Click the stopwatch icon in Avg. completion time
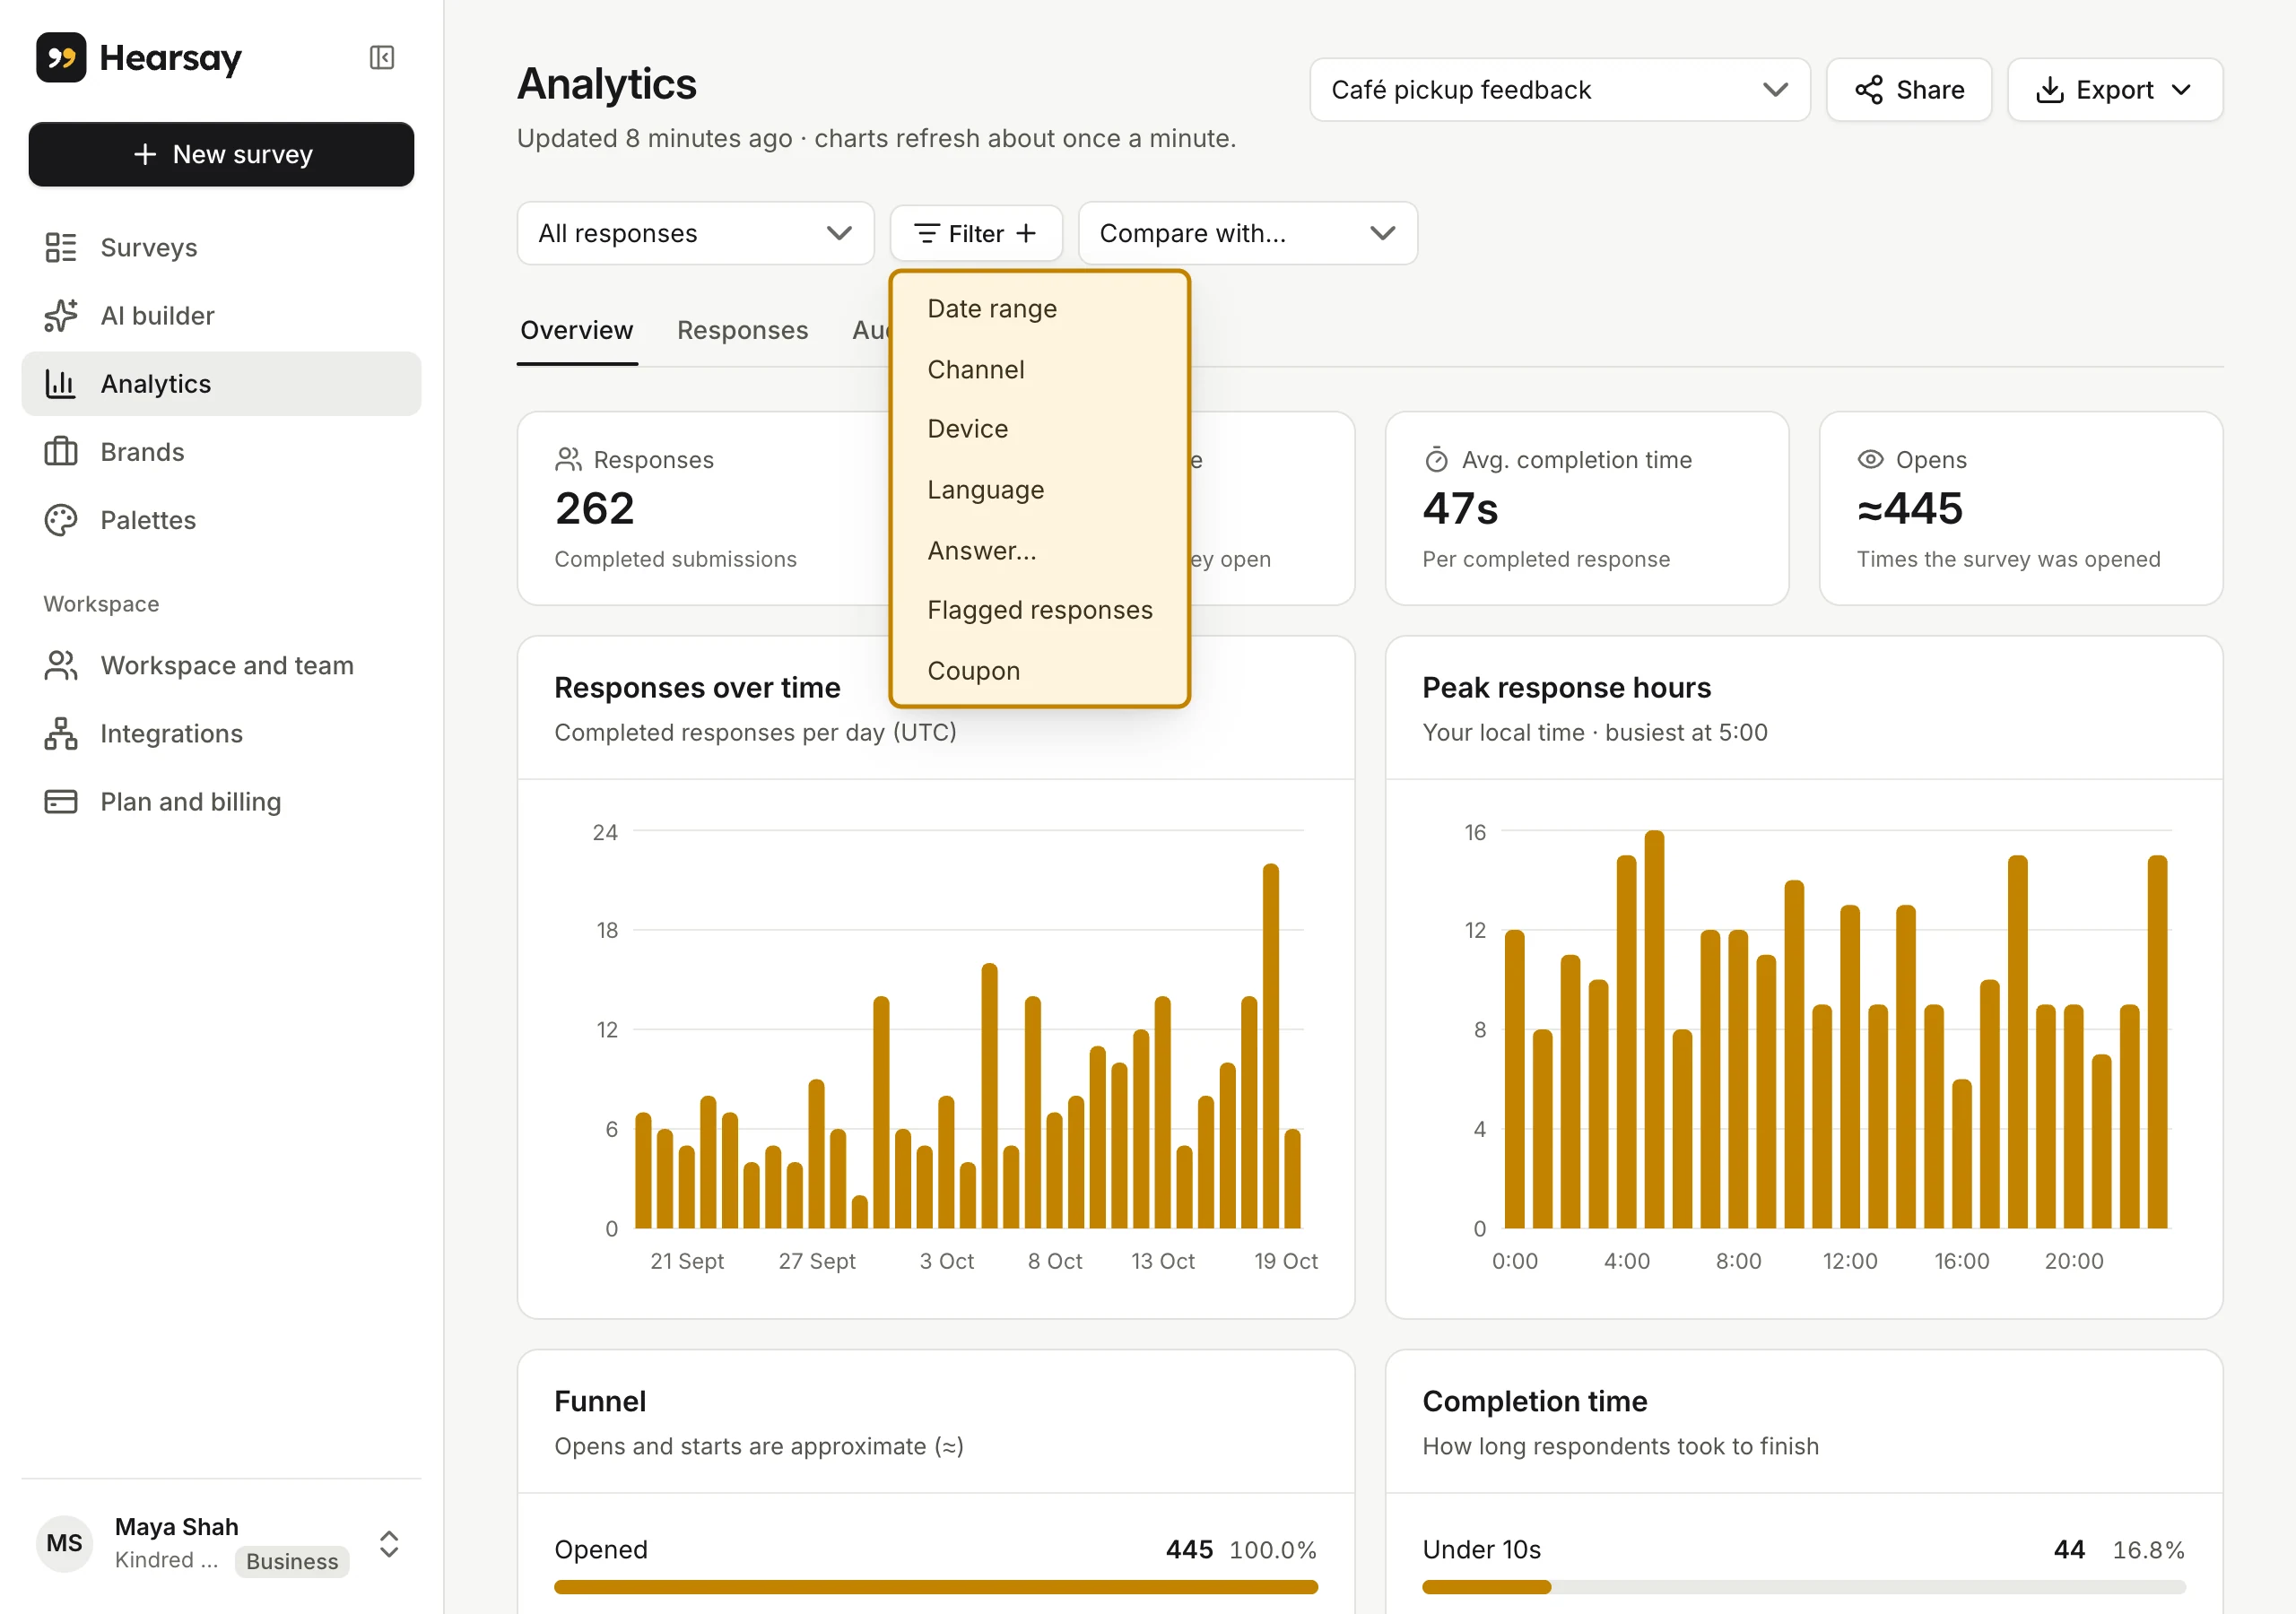This screenshot has width=2296, height=1614. click(x=1436, y=459)
